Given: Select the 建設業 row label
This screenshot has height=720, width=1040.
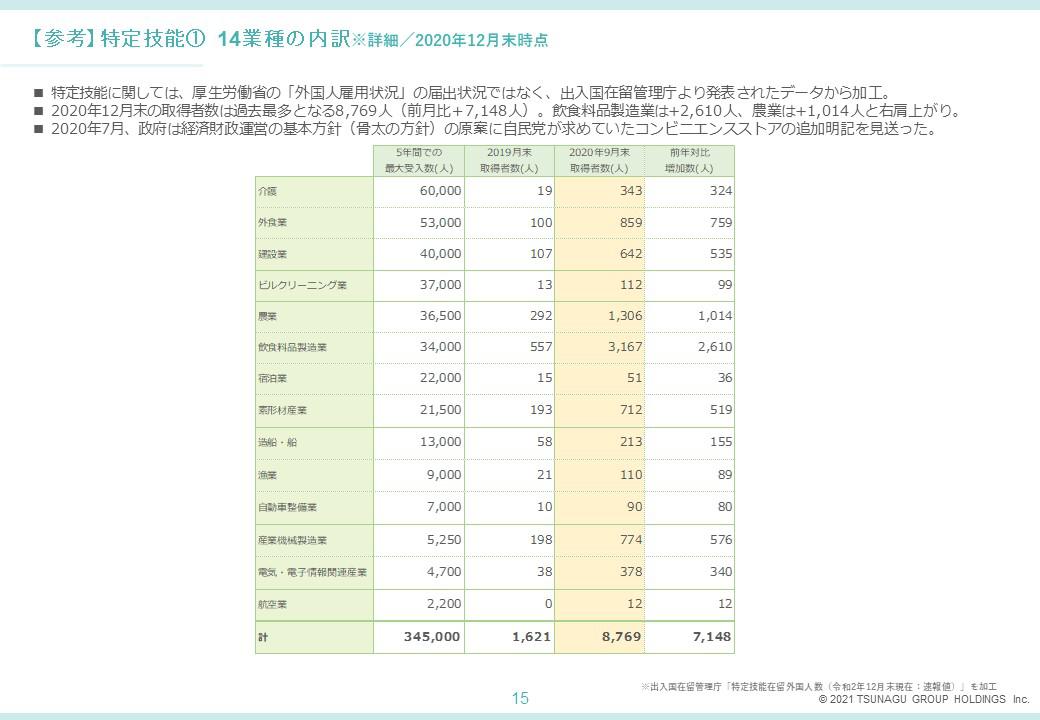Looking at the screenshot, I should pyautogui.click(x=272, y=254).
